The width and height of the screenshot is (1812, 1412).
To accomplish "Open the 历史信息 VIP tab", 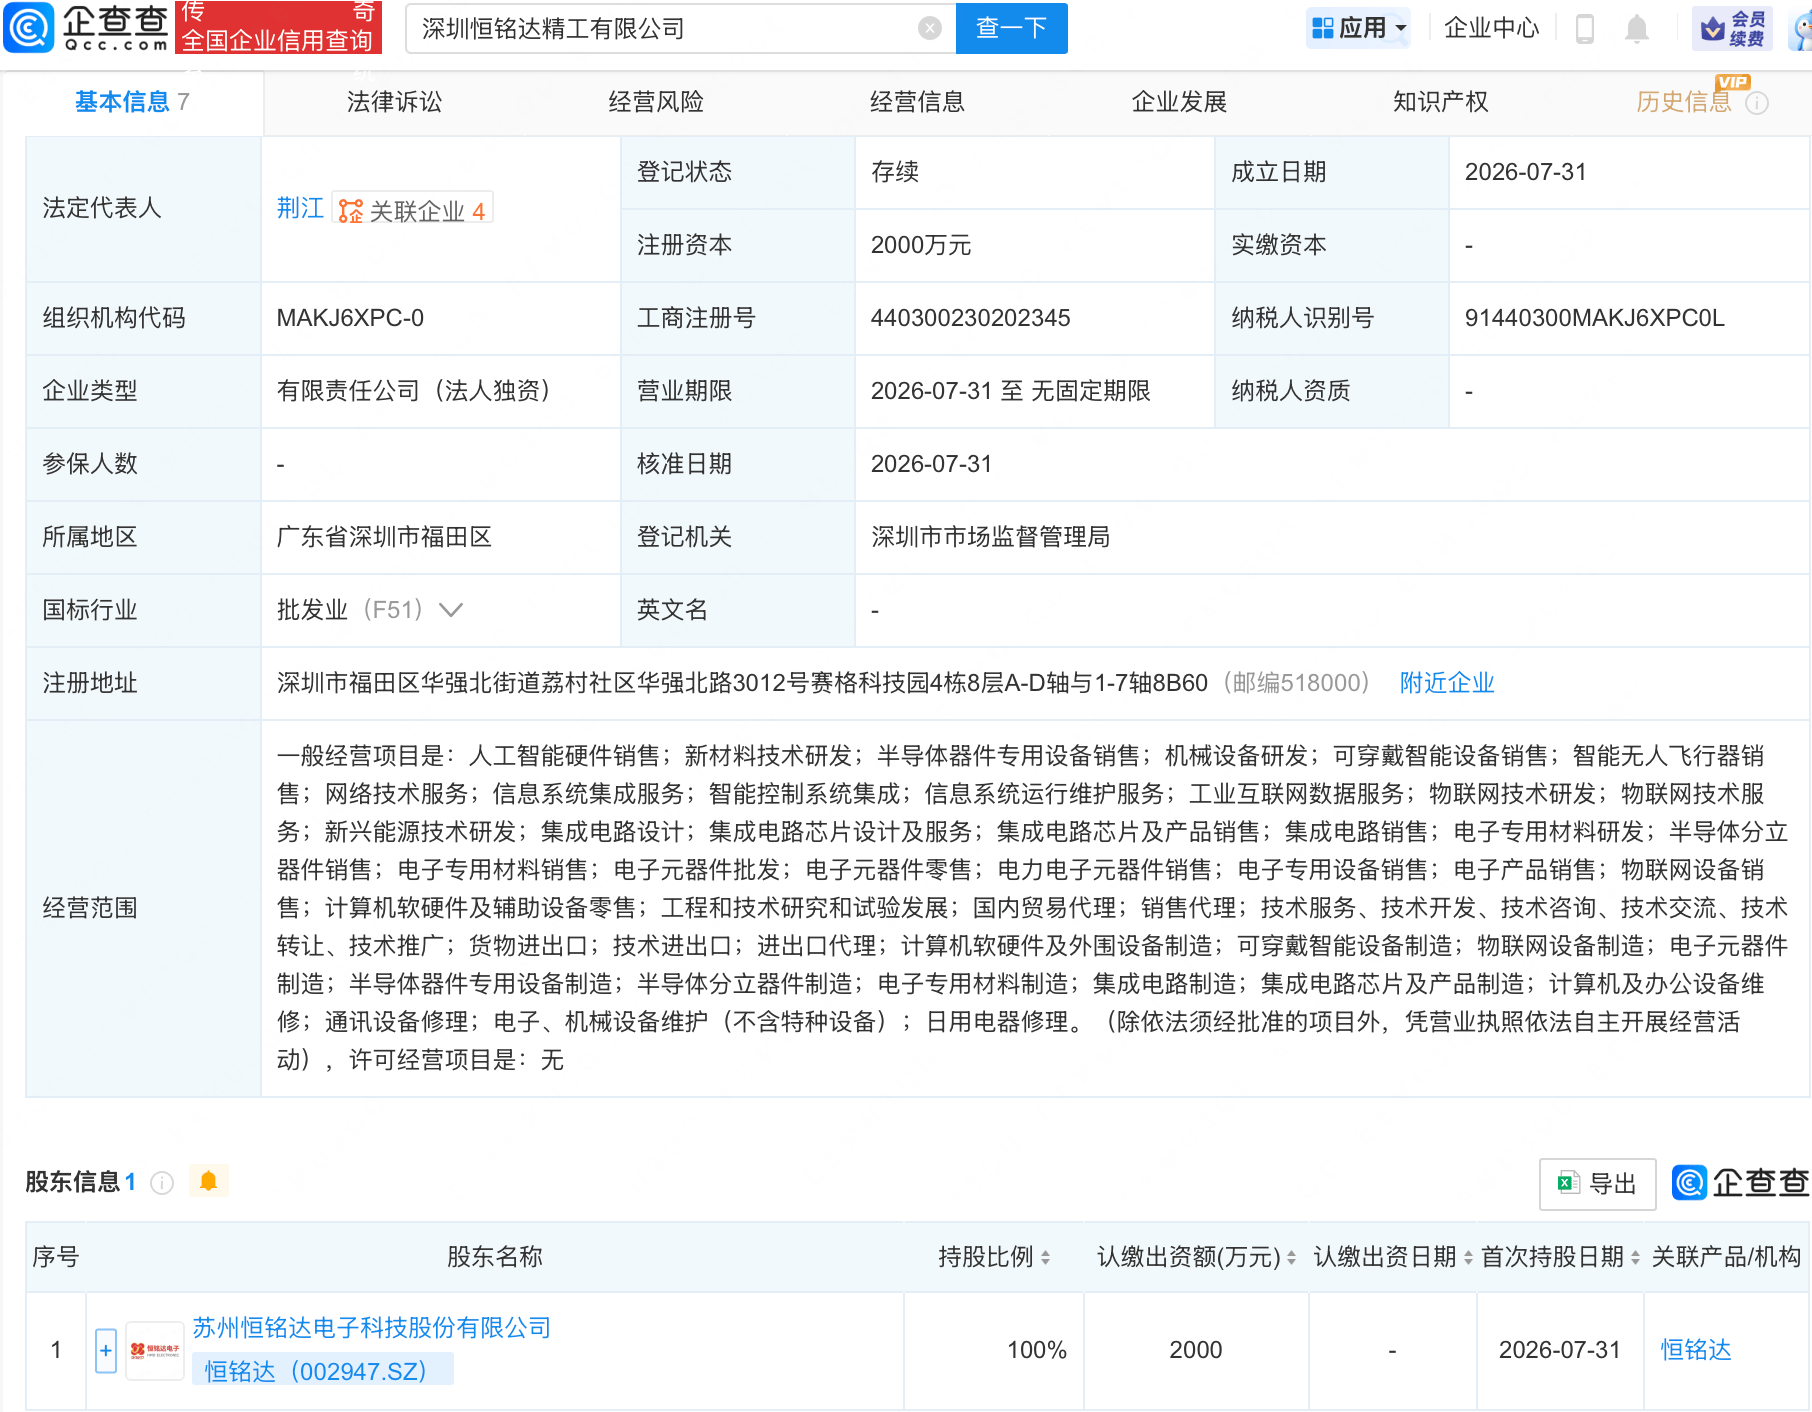I will pos(1683,102).
